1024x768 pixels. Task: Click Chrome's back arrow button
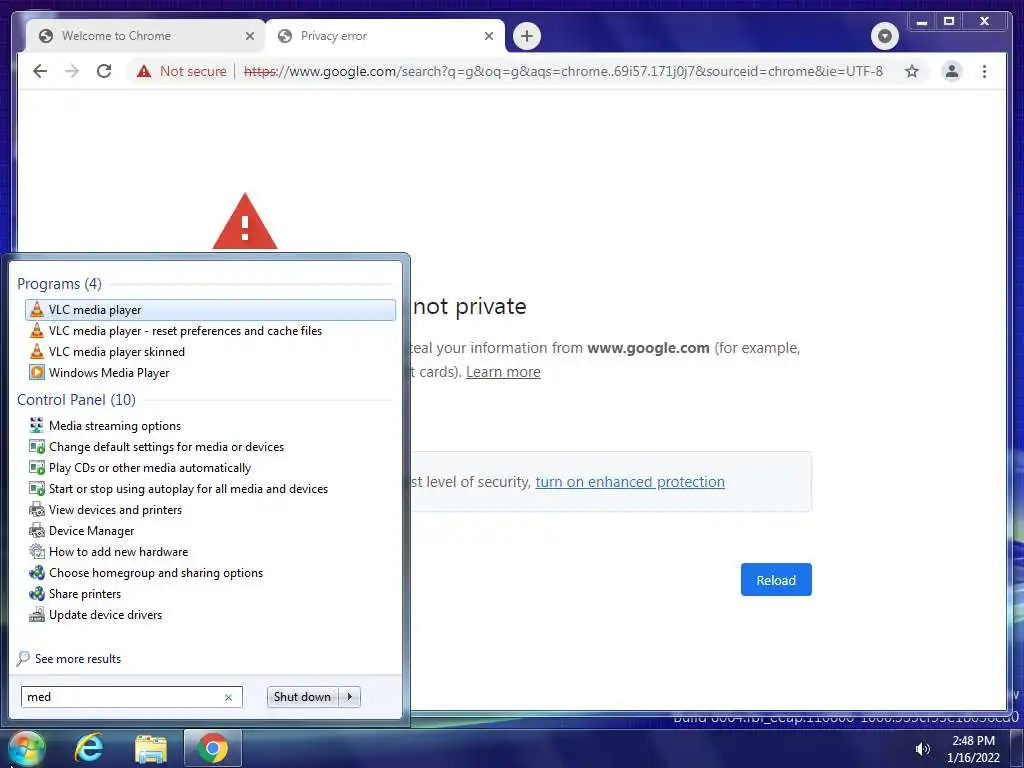pyautogui.click(x=40, y=71)
